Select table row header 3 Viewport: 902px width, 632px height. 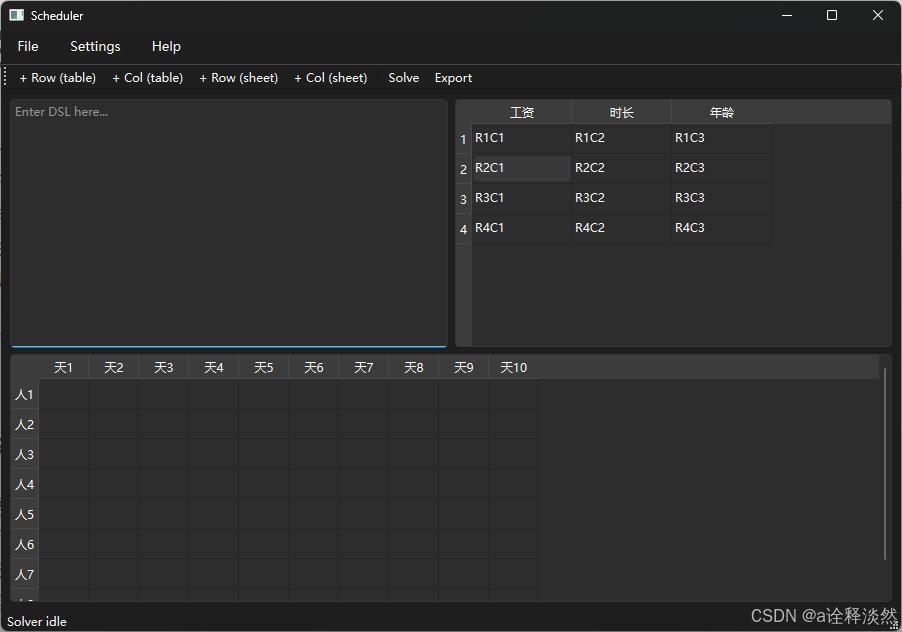463,199
